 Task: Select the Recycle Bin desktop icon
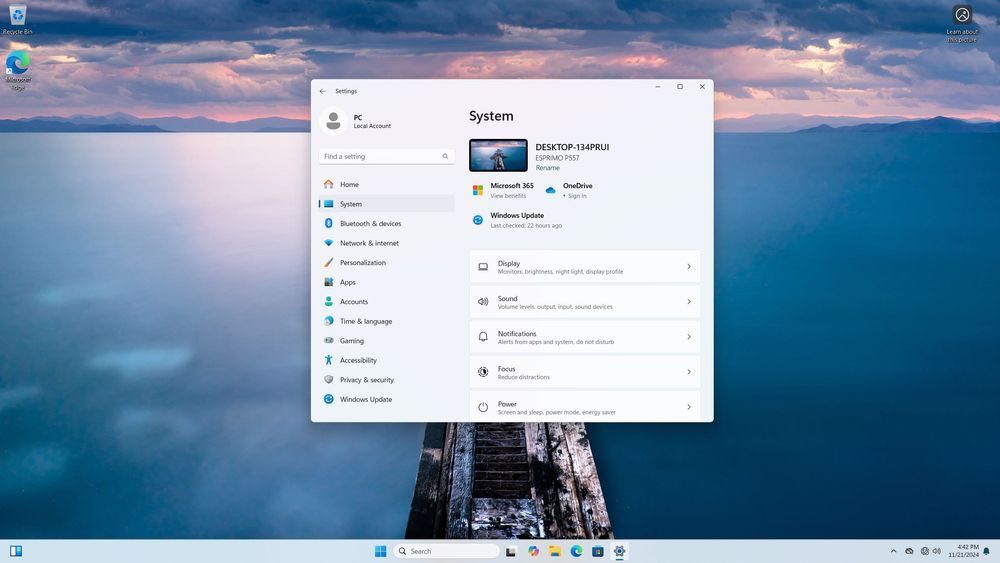click(x=17, y=19)
